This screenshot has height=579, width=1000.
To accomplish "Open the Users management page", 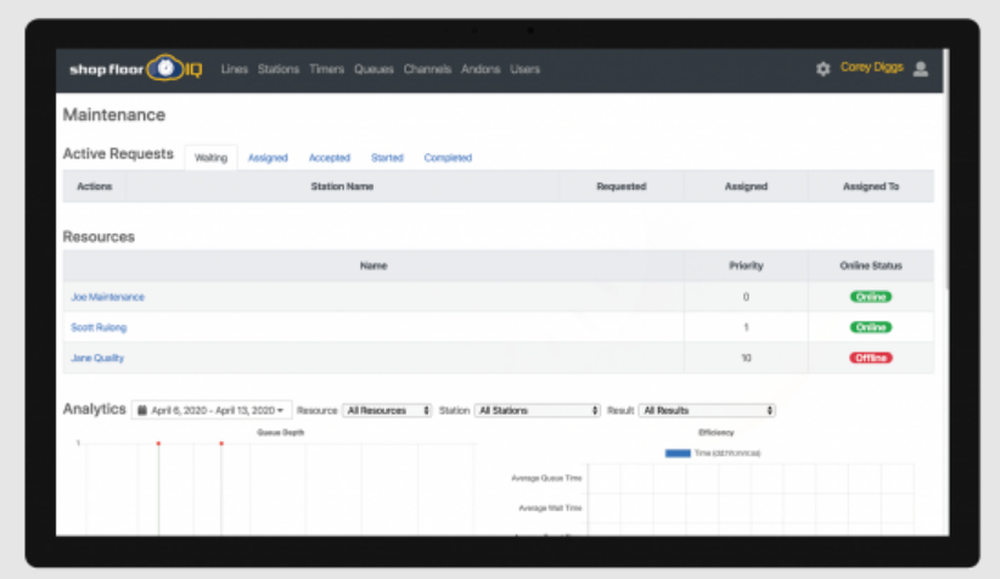I will click(525, 69).
